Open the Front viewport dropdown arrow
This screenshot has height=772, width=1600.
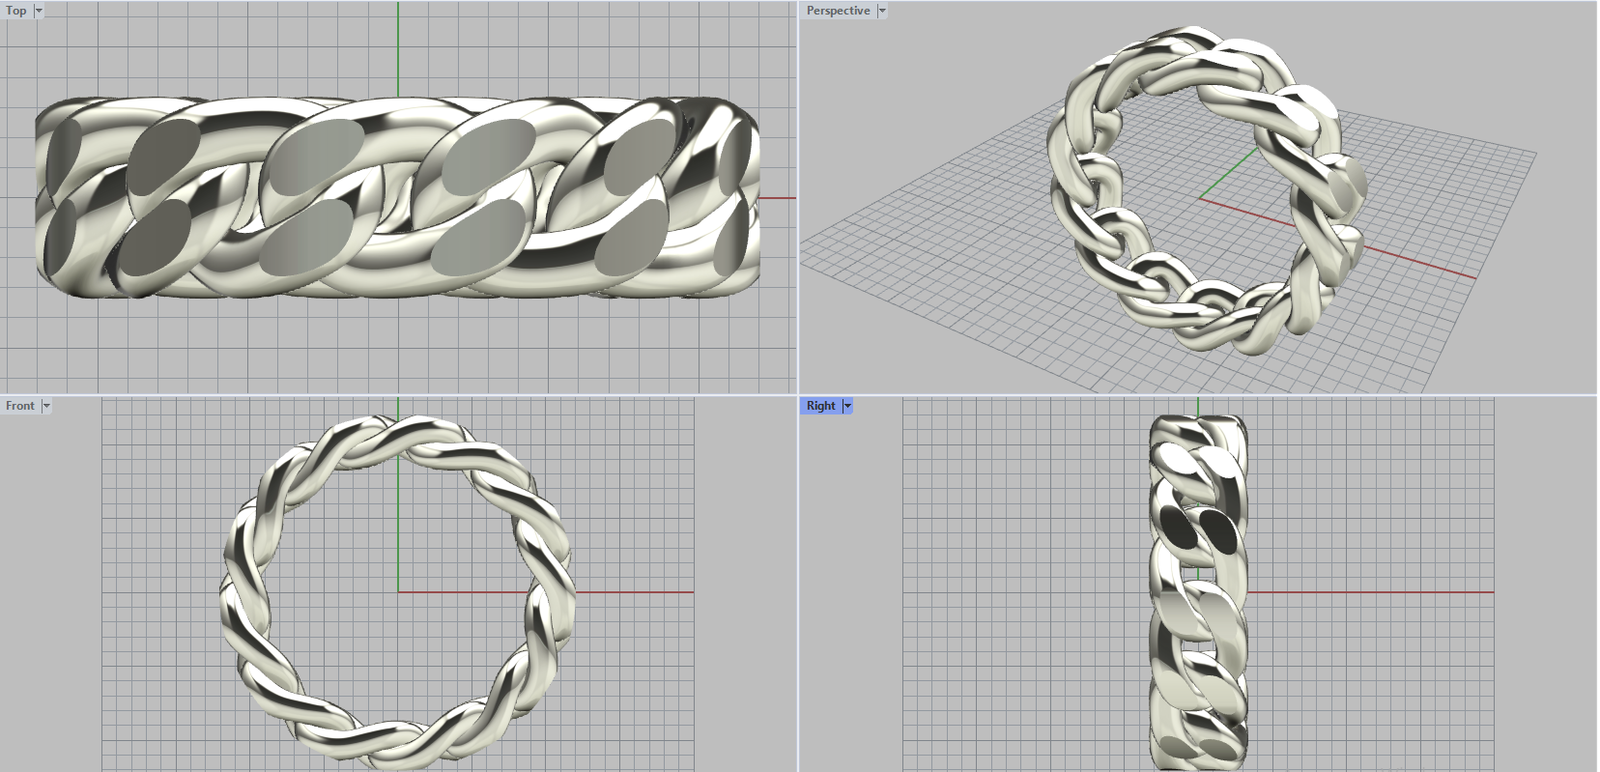point(46,406)
